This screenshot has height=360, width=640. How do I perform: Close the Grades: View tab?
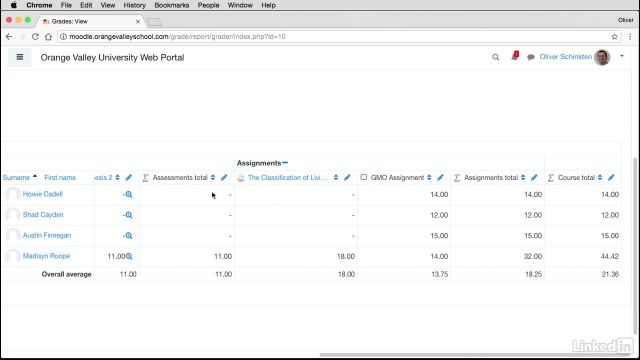(x=138, y=21)
